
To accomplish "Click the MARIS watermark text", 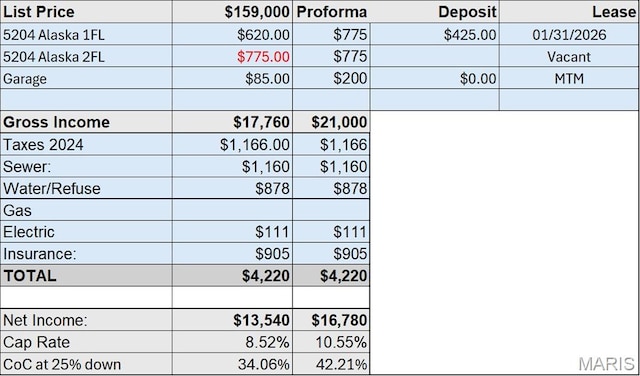I will 607,364.
